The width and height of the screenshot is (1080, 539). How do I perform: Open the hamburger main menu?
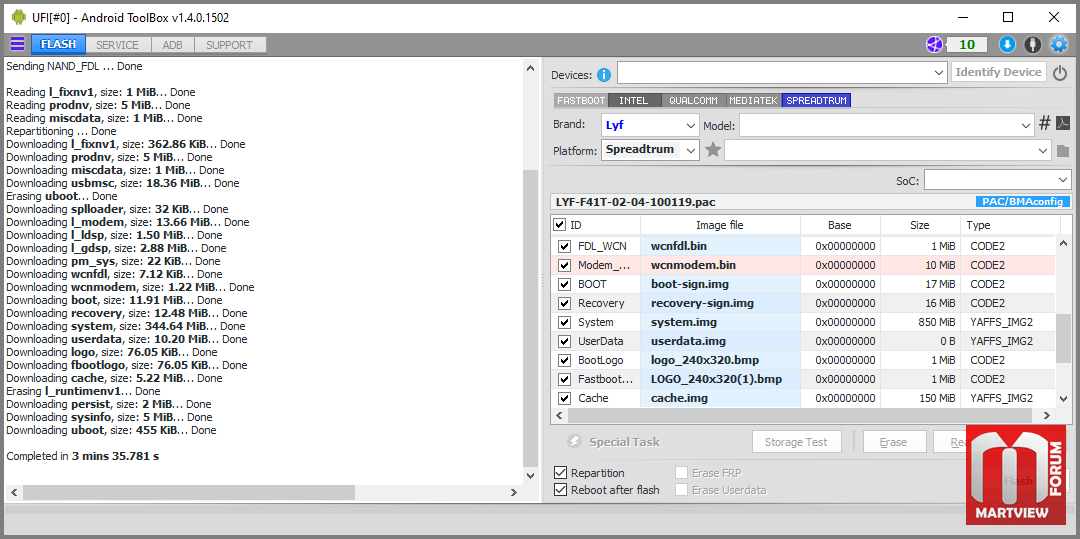coord(17,45)
